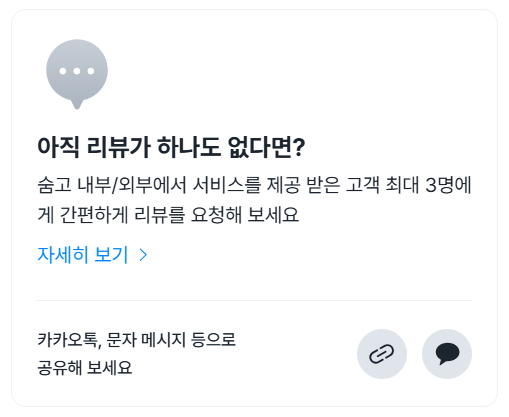Click the horizontal divider above share section

click(x=254, y=300)
